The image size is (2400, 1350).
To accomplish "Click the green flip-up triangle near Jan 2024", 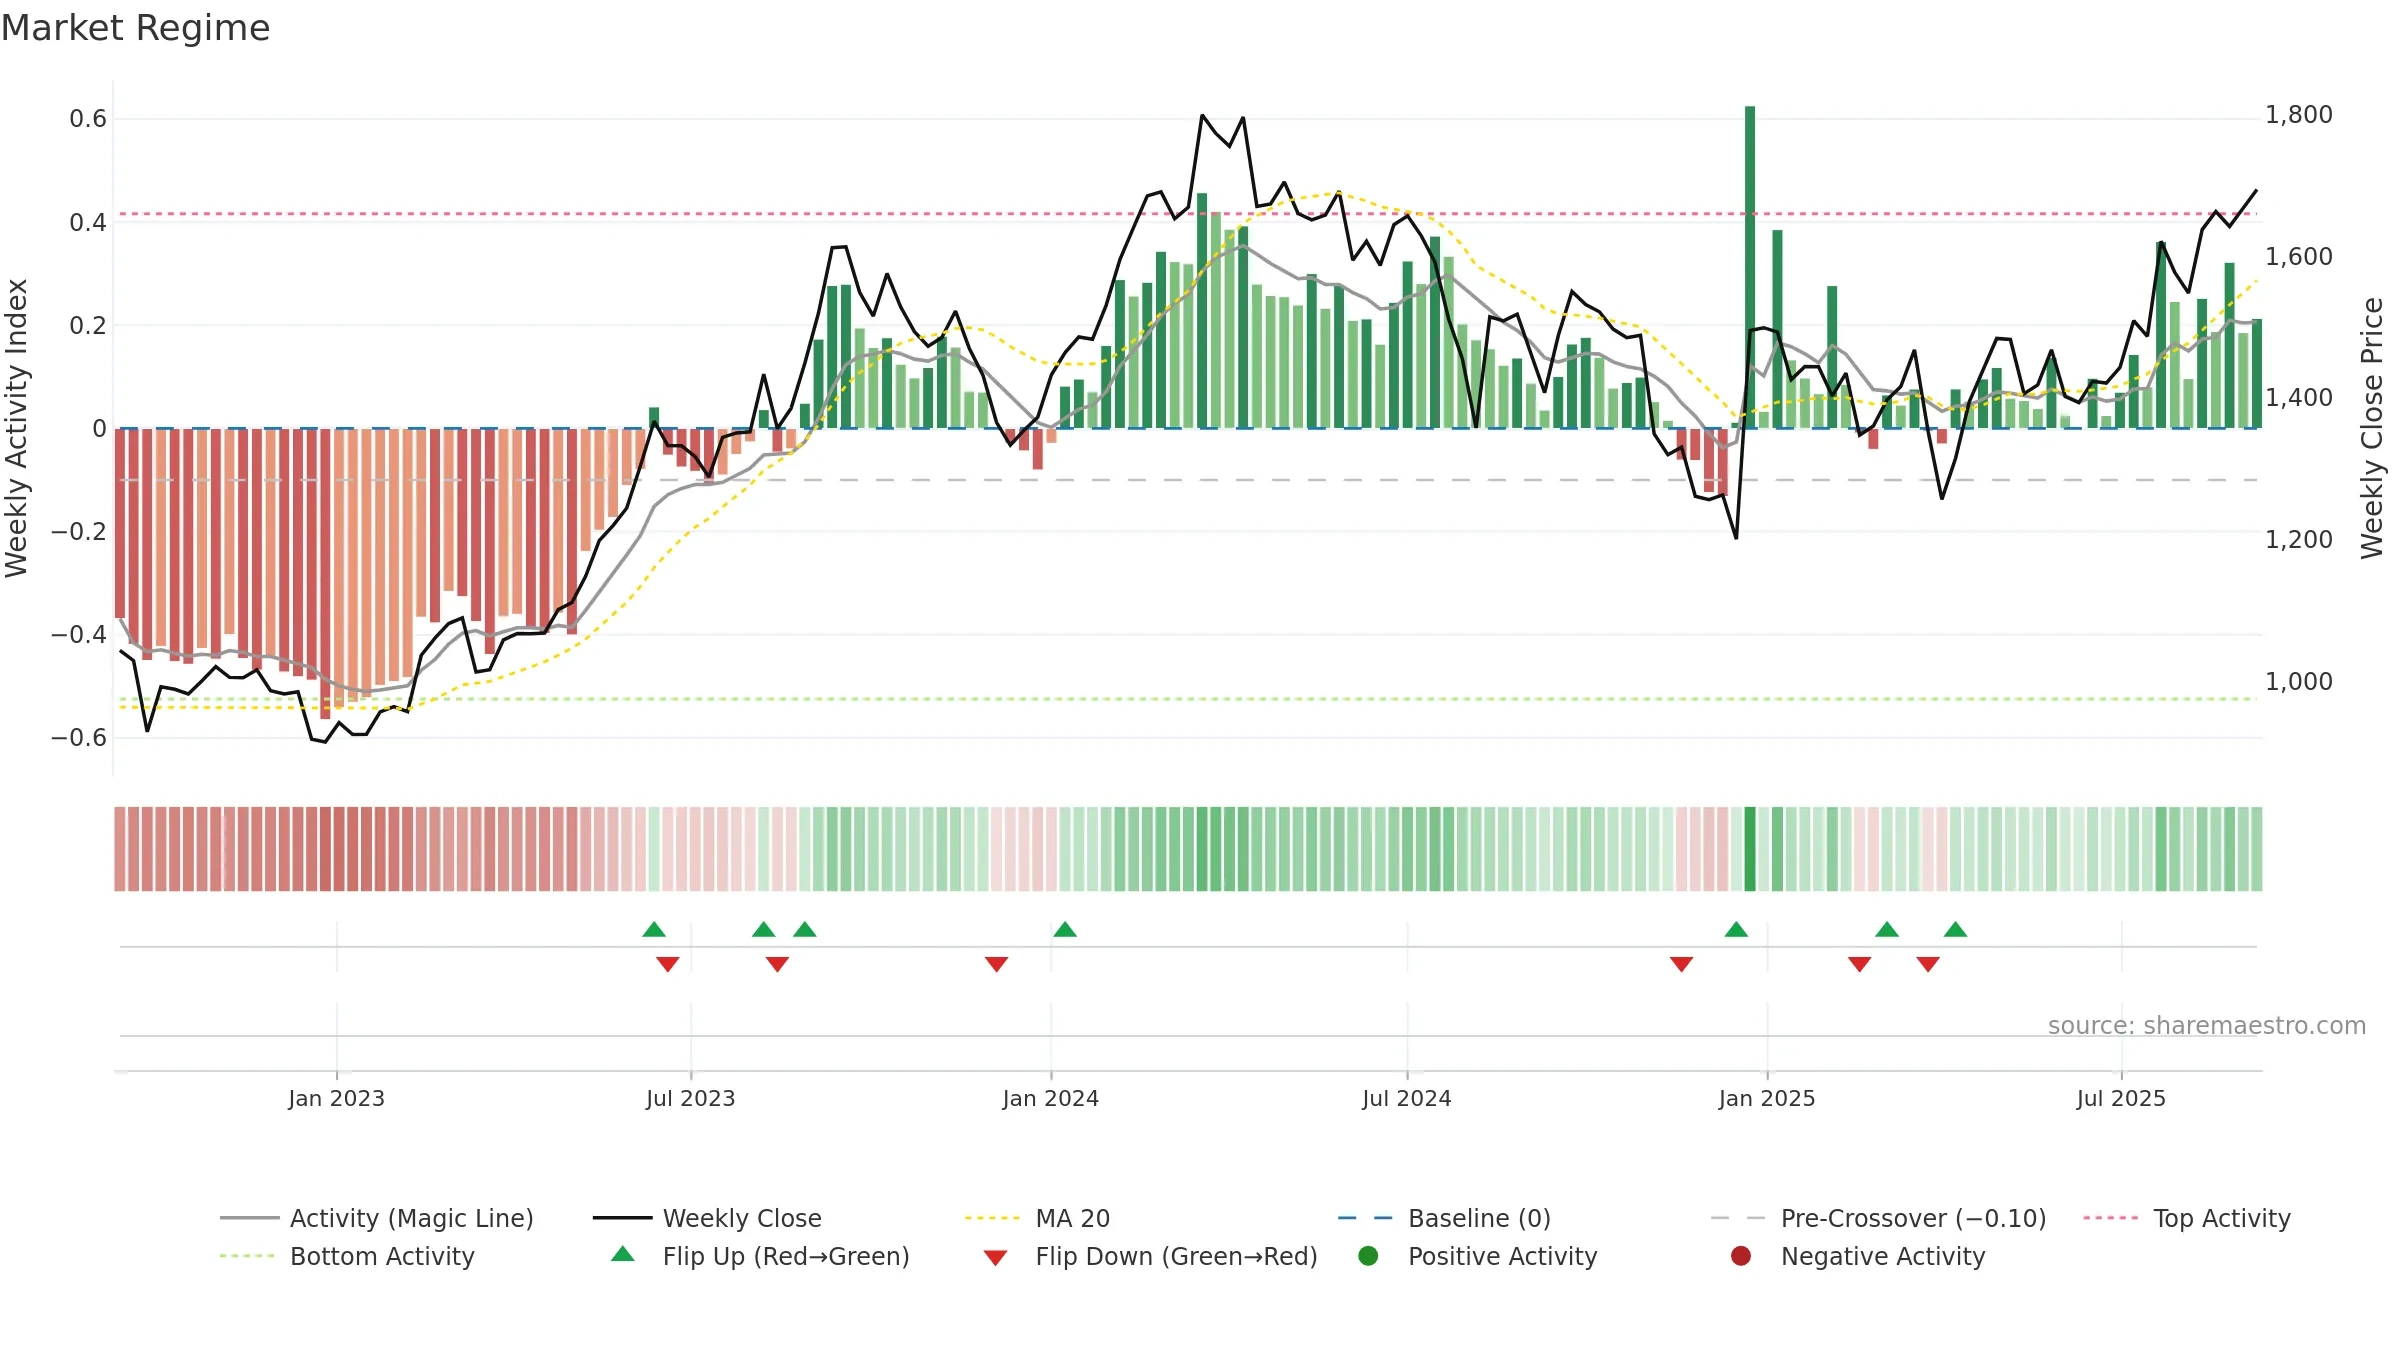I will click(1065, 929).
